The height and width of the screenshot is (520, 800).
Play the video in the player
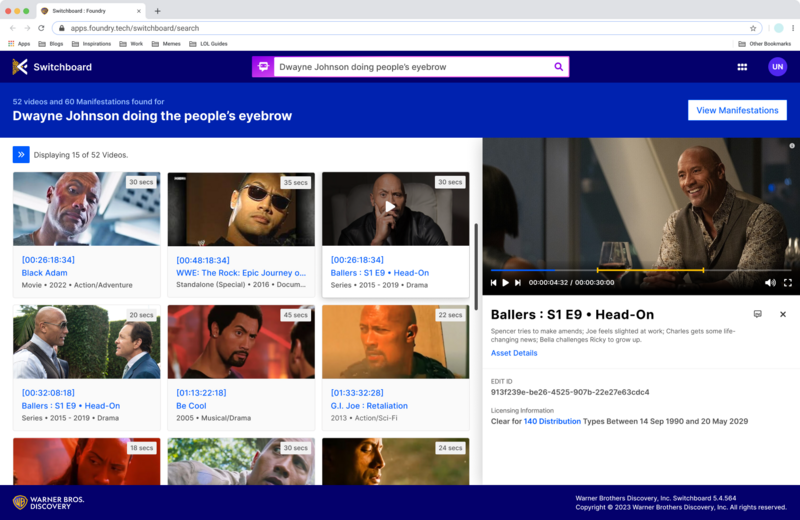coord(505,283)
